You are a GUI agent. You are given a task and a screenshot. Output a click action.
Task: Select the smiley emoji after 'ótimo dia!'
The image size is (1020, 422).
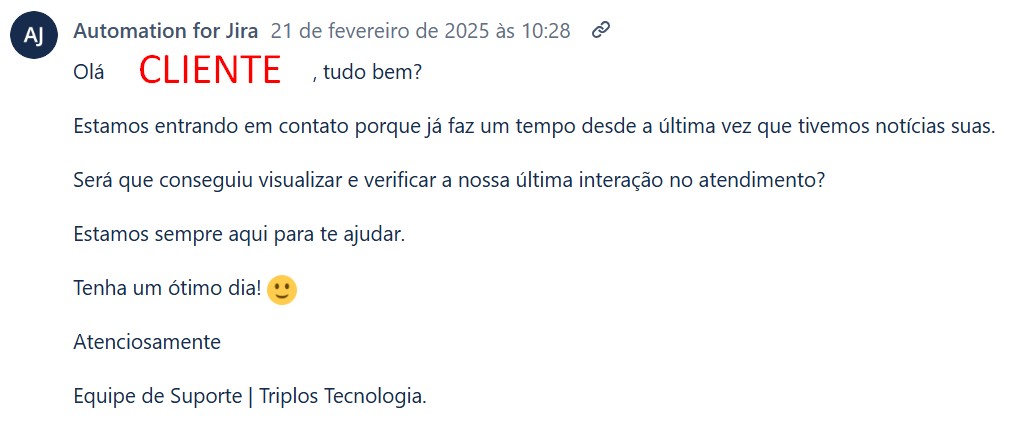(282, 290)
